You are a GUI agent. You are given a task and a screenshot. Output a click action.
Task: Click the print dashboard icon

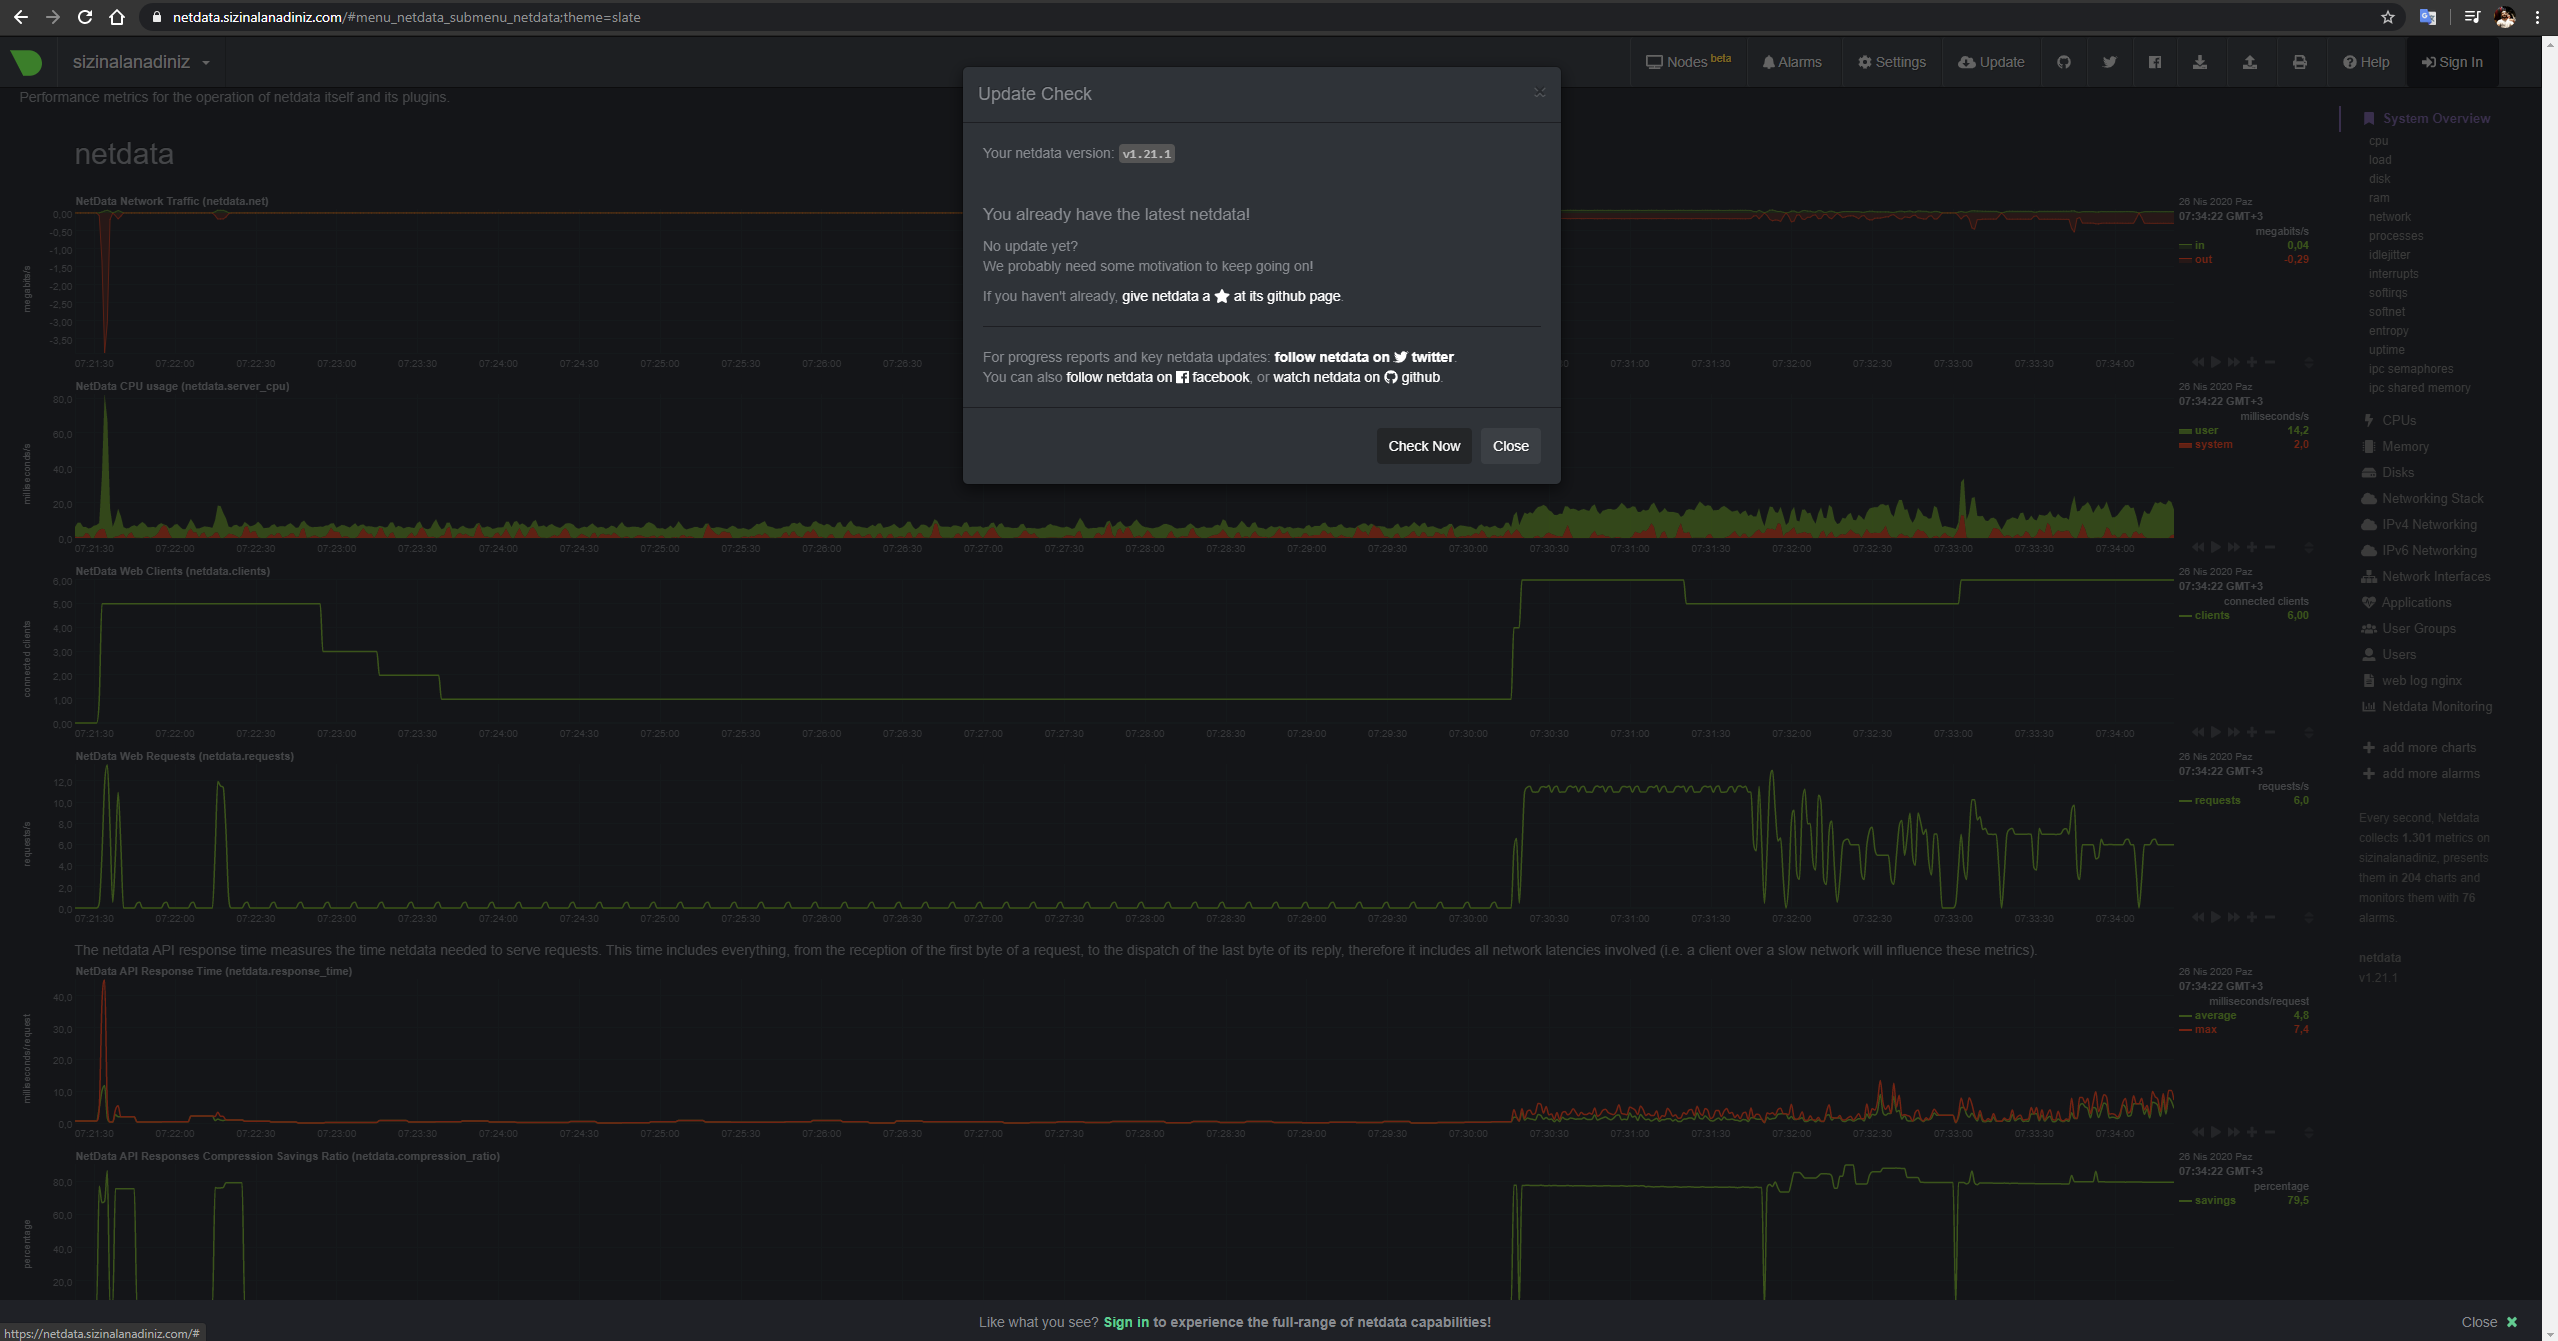click(x=2300, y=62)
